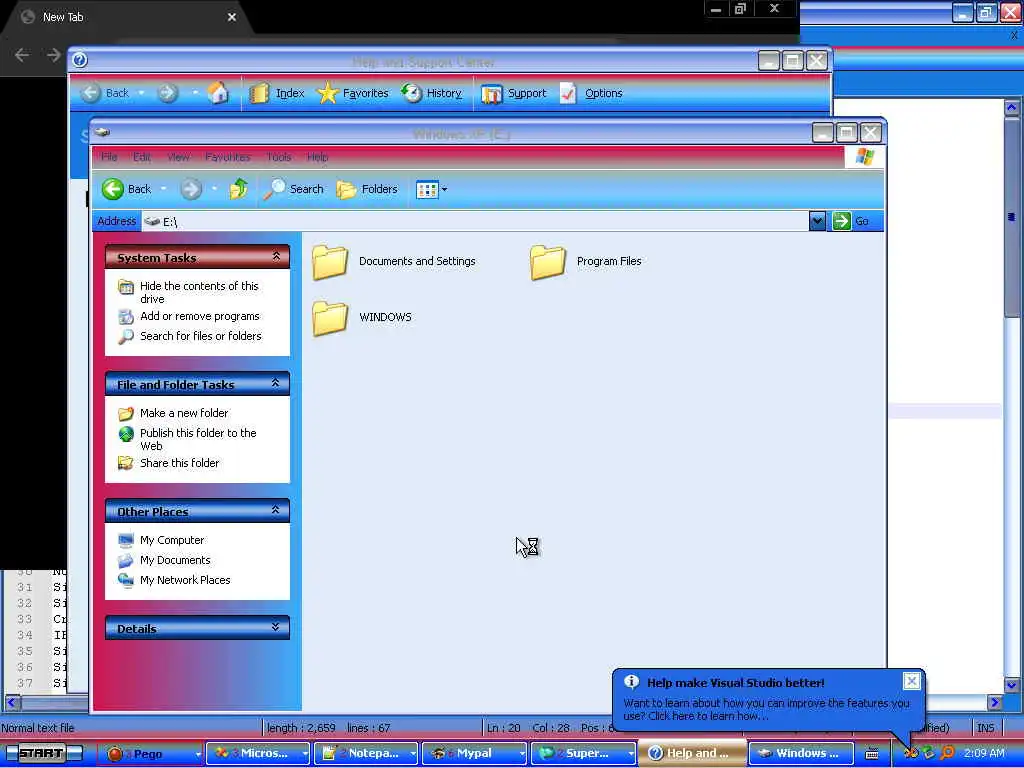Open the Tools menu in Explorer
The height and width of the screenshot is (768, 1024).
[x=279, y=157]
